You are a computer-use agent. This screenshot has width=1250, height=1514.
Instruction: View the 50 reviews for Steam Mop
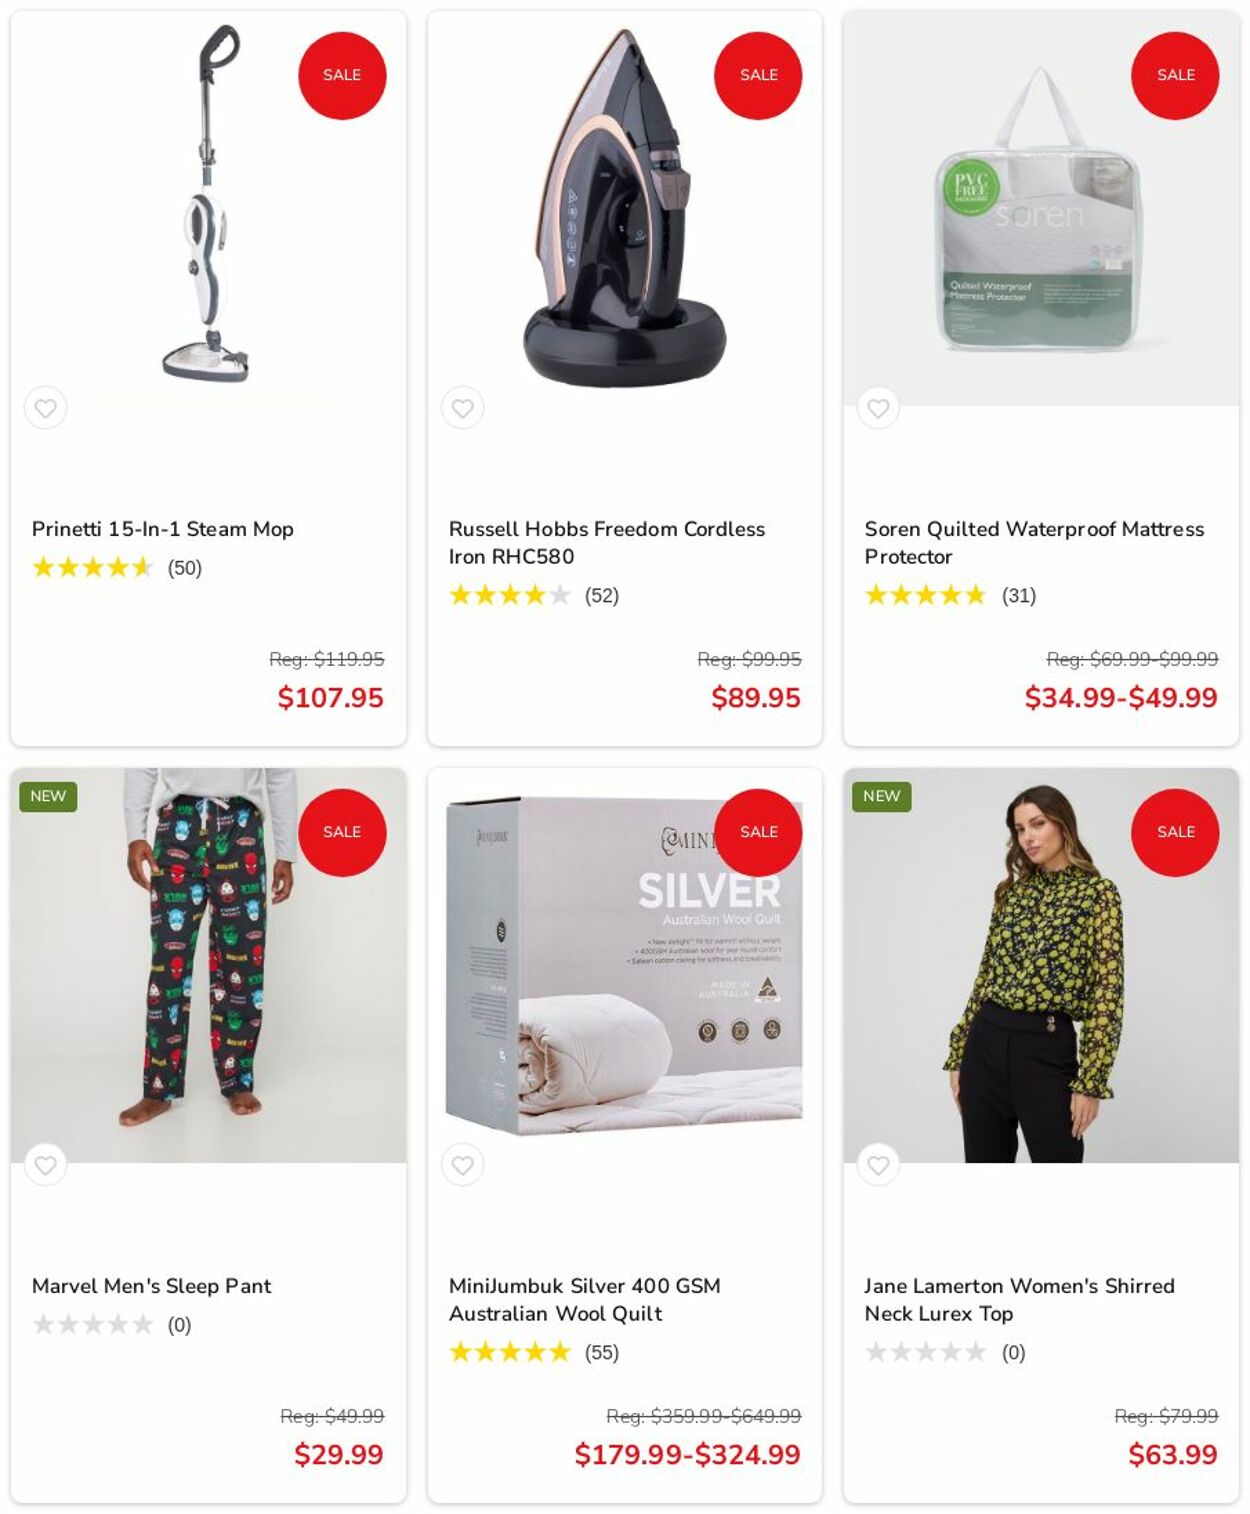click(184, 568)
